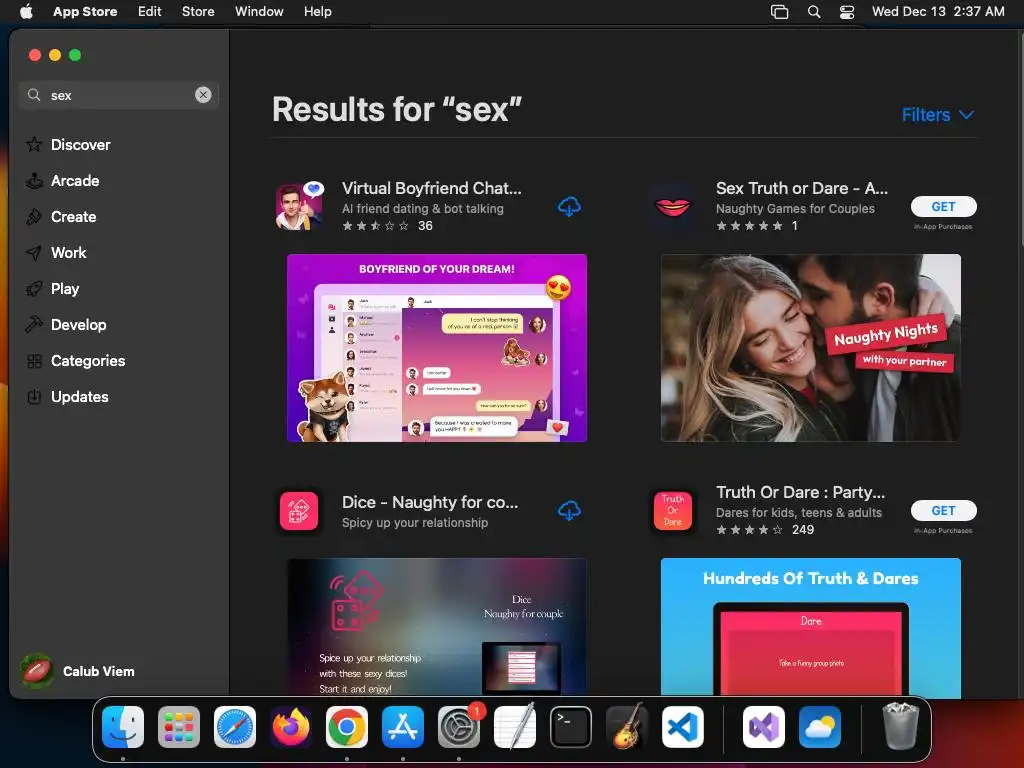
Task: Go to the Develop section
Action: coord(78,325)
